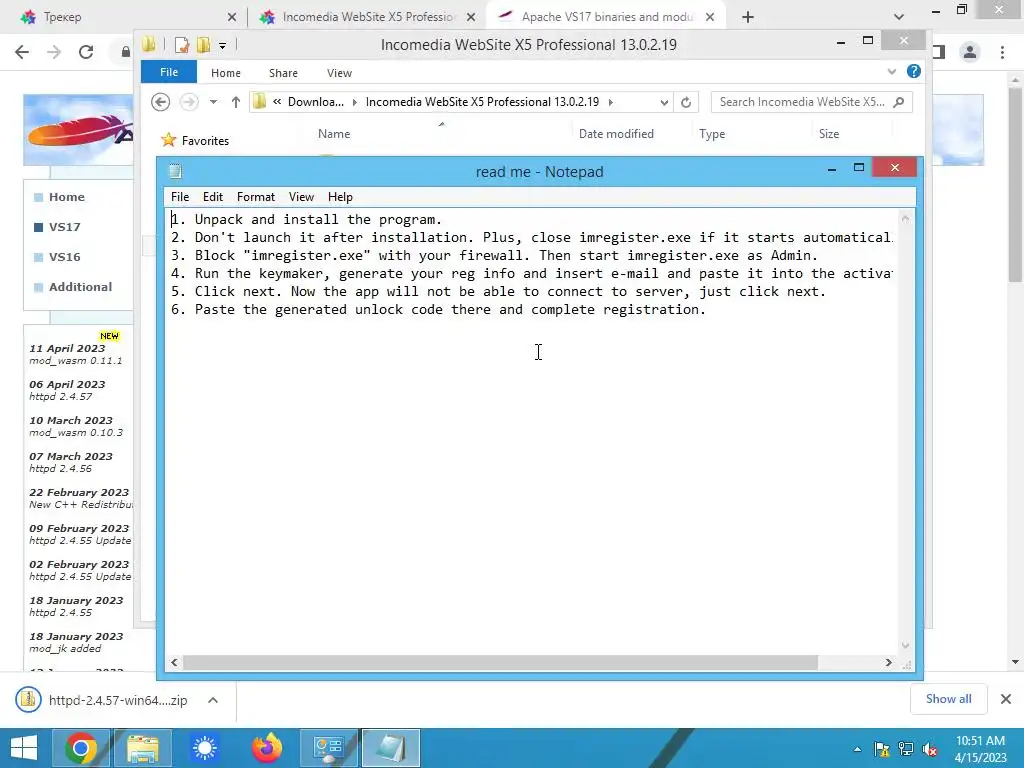Click Explorer search magnifier icon

[x=899, y=102]
